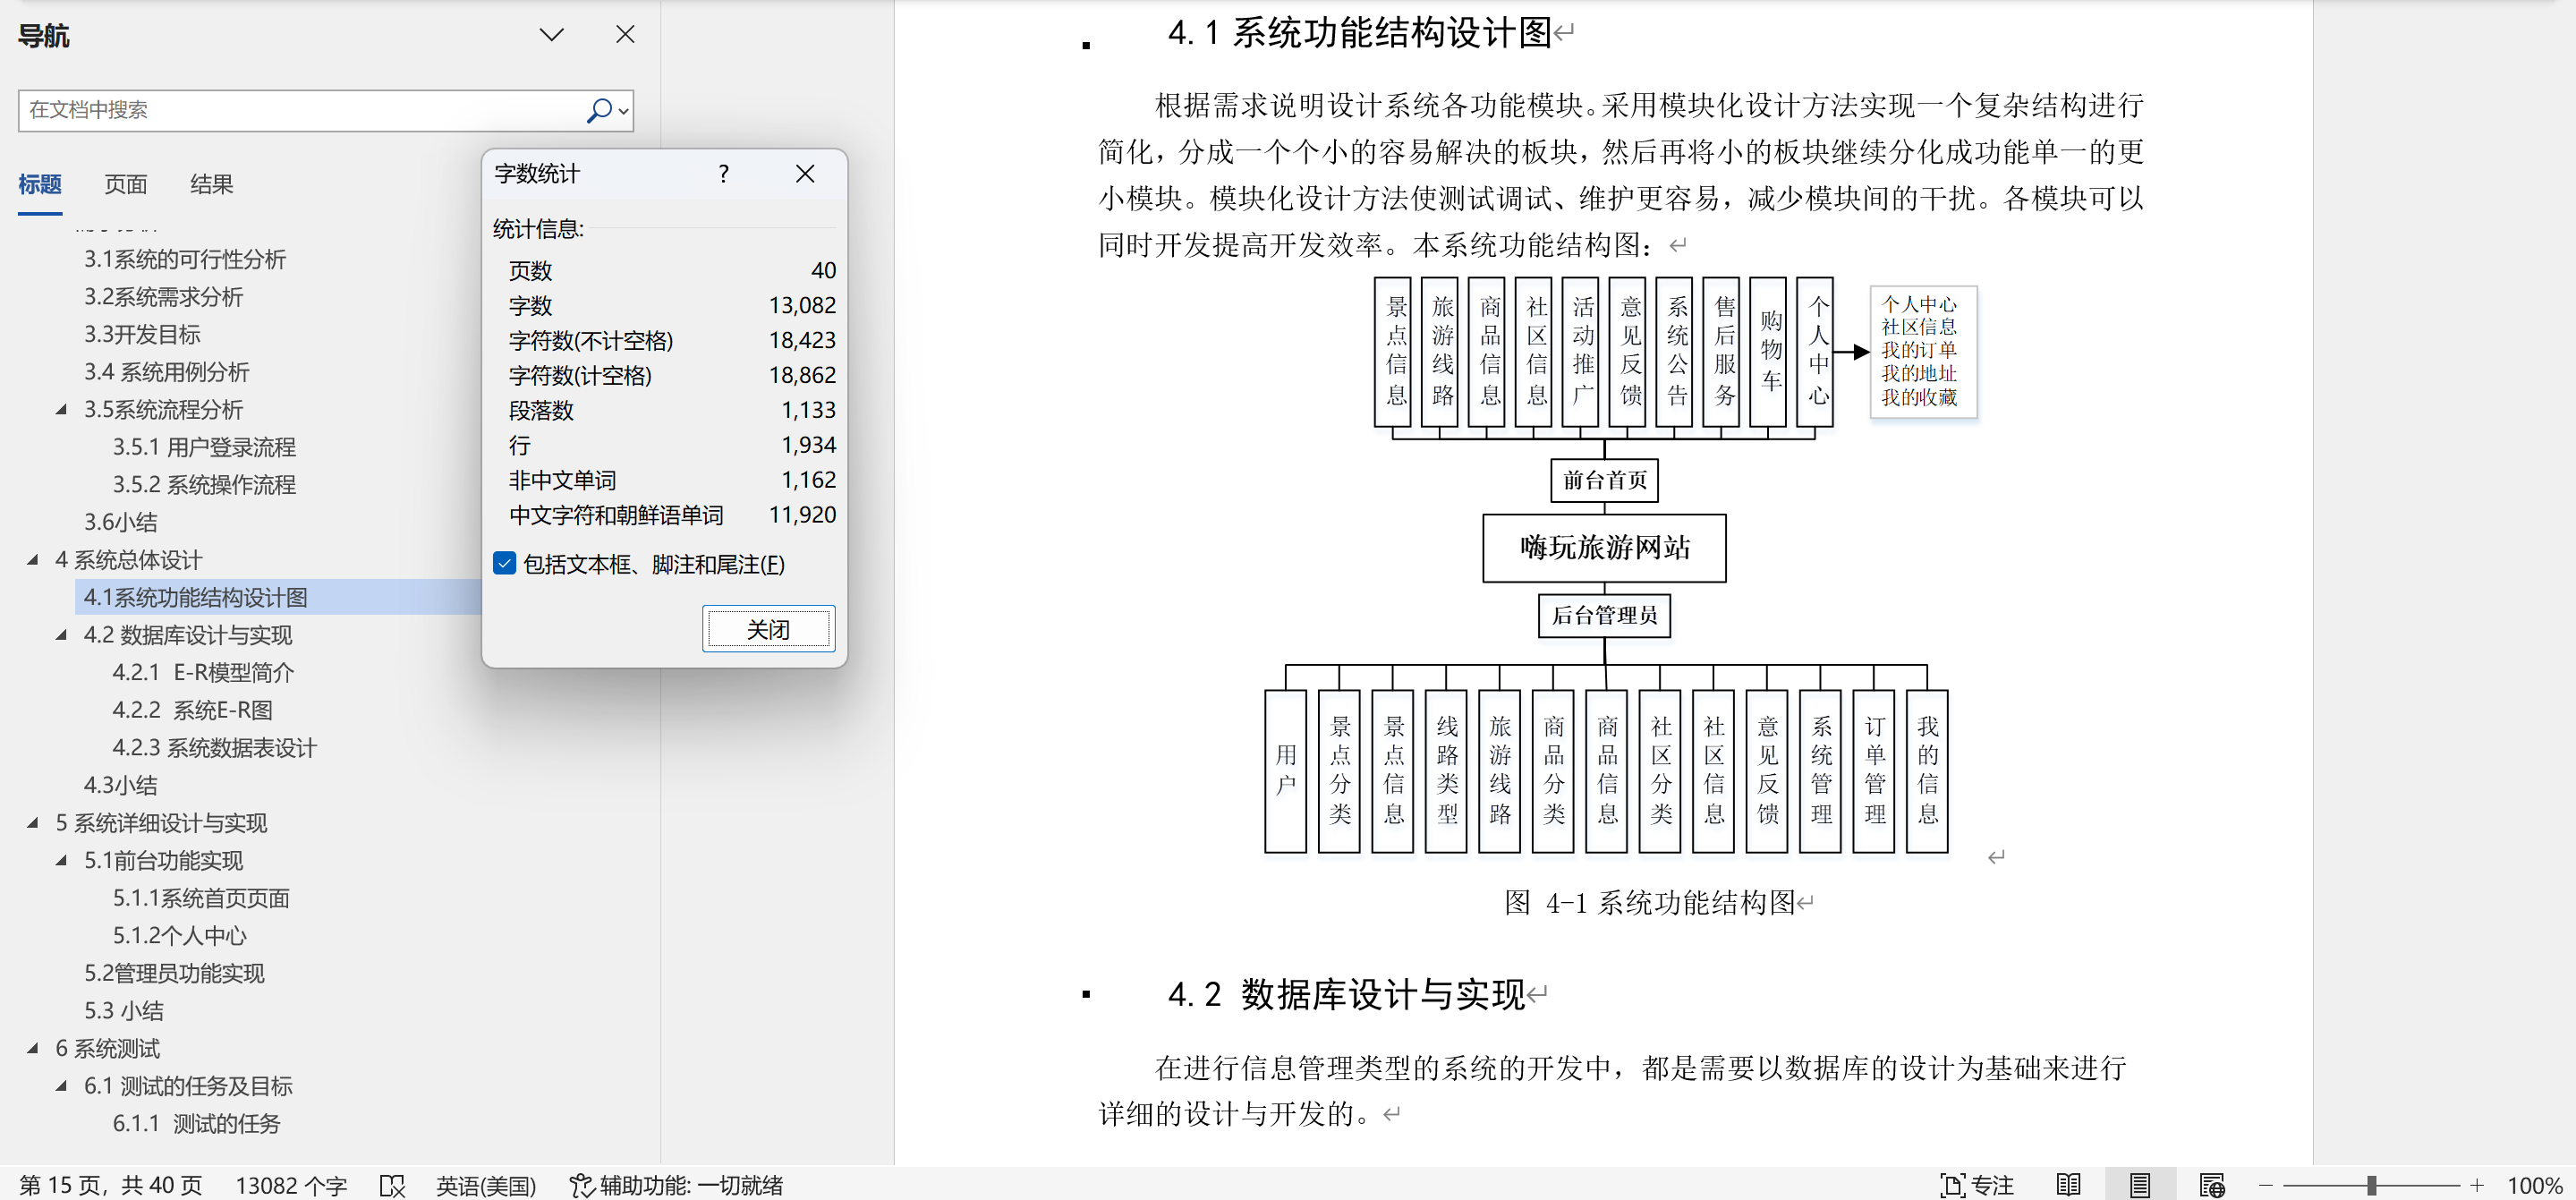2576x1200 pixels.
Task: Click the 前台首页 box in diagram
Action: (1604, 480)
